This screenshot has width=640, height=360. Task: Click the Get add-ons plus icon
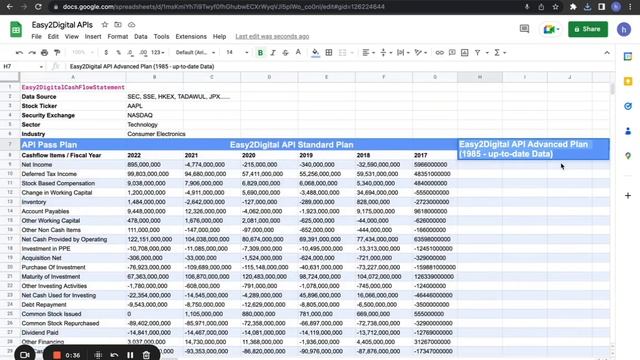point(628,196)
